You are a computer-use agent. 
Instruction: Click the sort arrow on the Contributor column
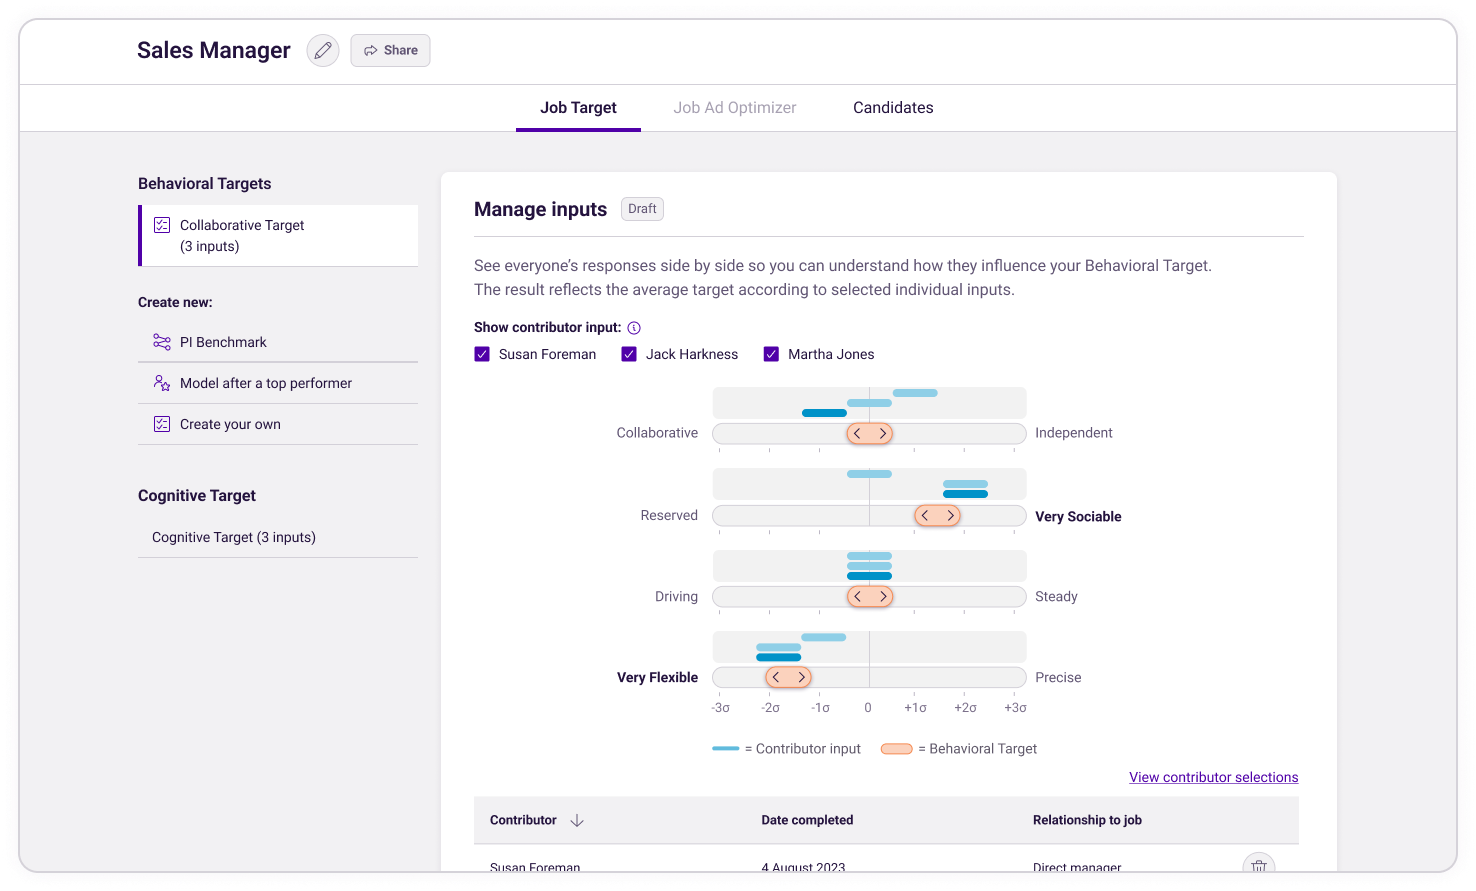[577, 820]
